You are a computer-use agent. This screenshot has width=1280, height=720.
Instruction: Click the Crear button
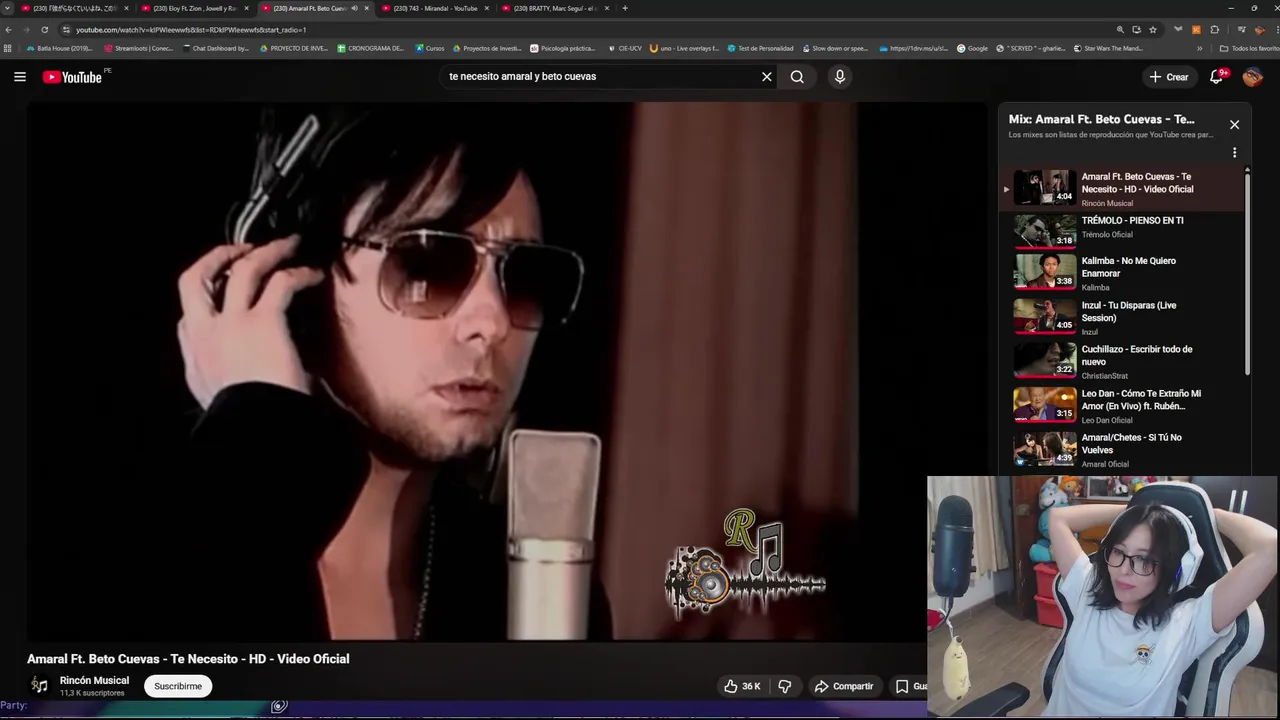(1169, 77)
